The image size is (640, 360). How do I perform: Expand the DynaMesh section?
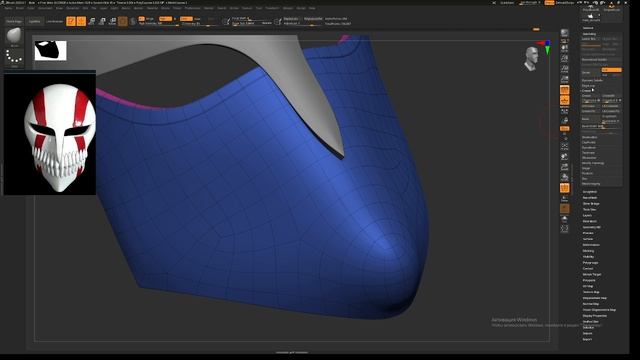(589, 148)
